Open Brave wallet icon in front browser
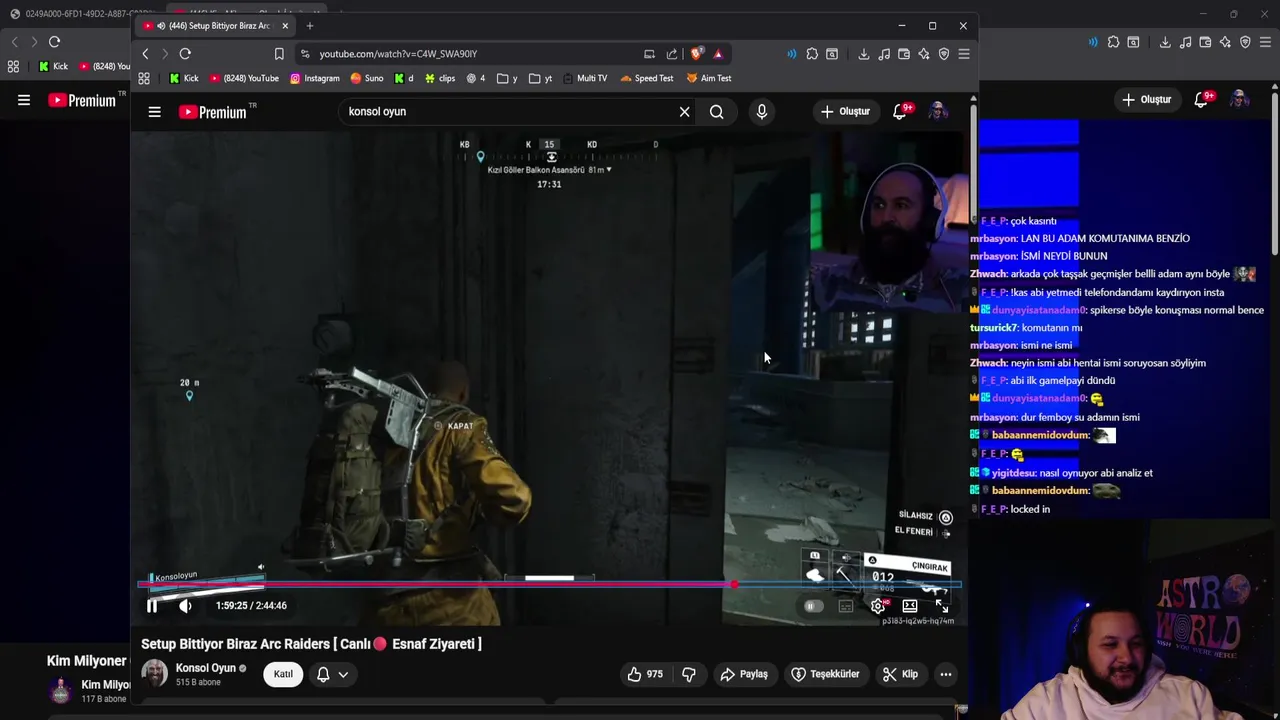 click(904, 54)
